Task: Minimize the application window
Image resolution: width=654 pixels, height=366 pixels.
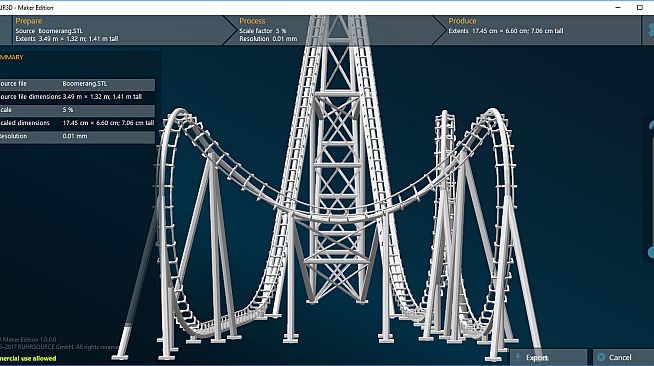Action: (x=618, y=8)
